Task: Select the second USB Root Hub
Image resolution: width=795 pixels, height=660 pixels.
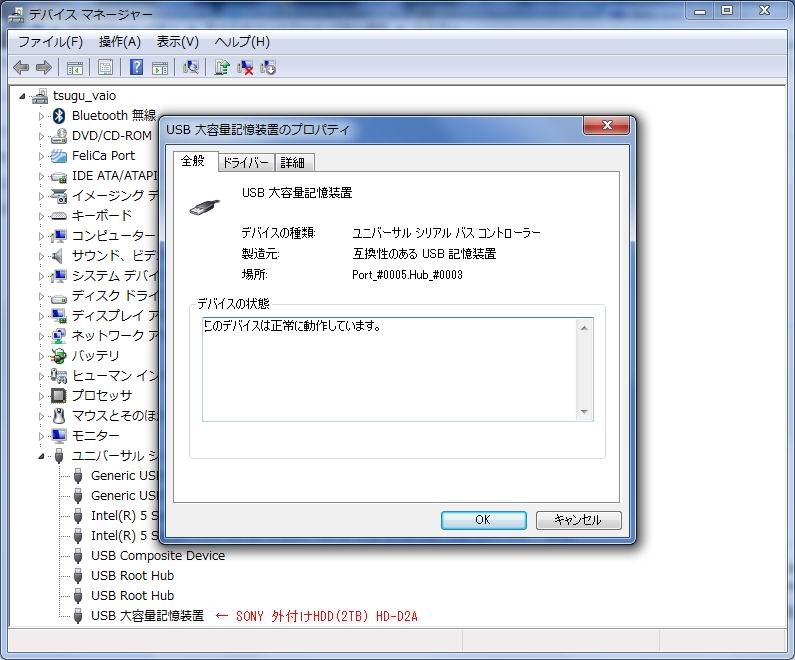Action: coord(132,596)
